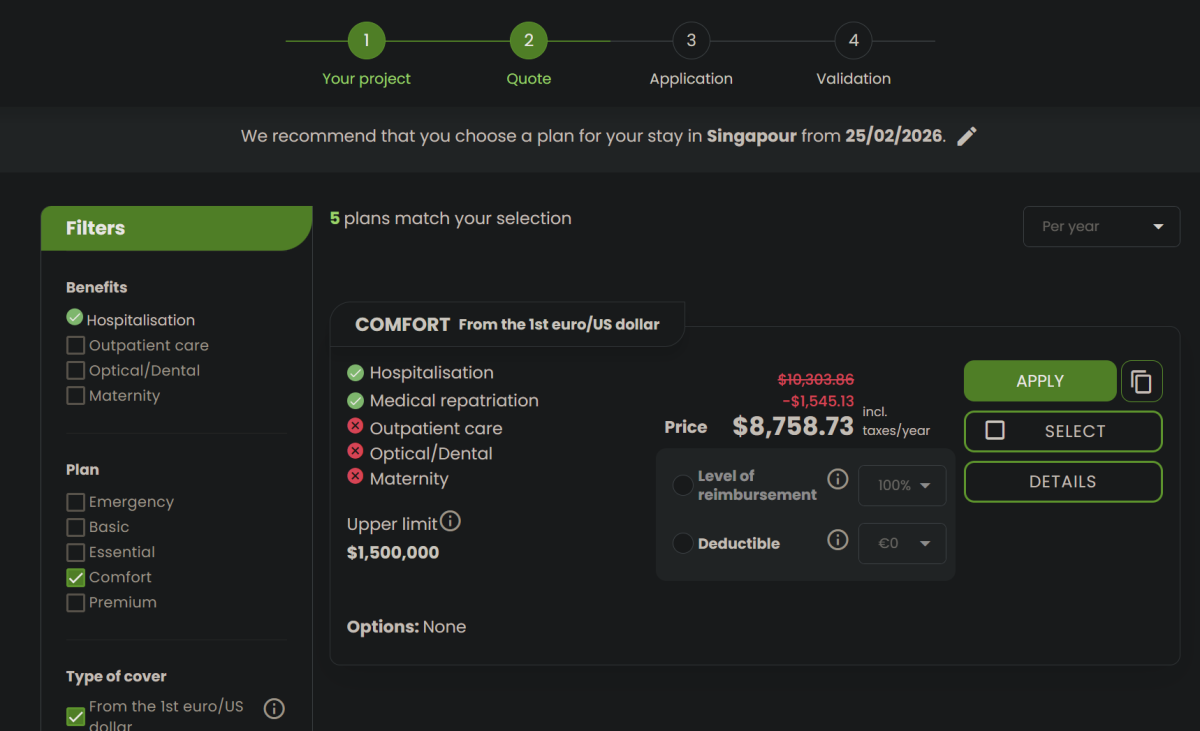Select the Level of reimbursement radio button

point(683,486)
